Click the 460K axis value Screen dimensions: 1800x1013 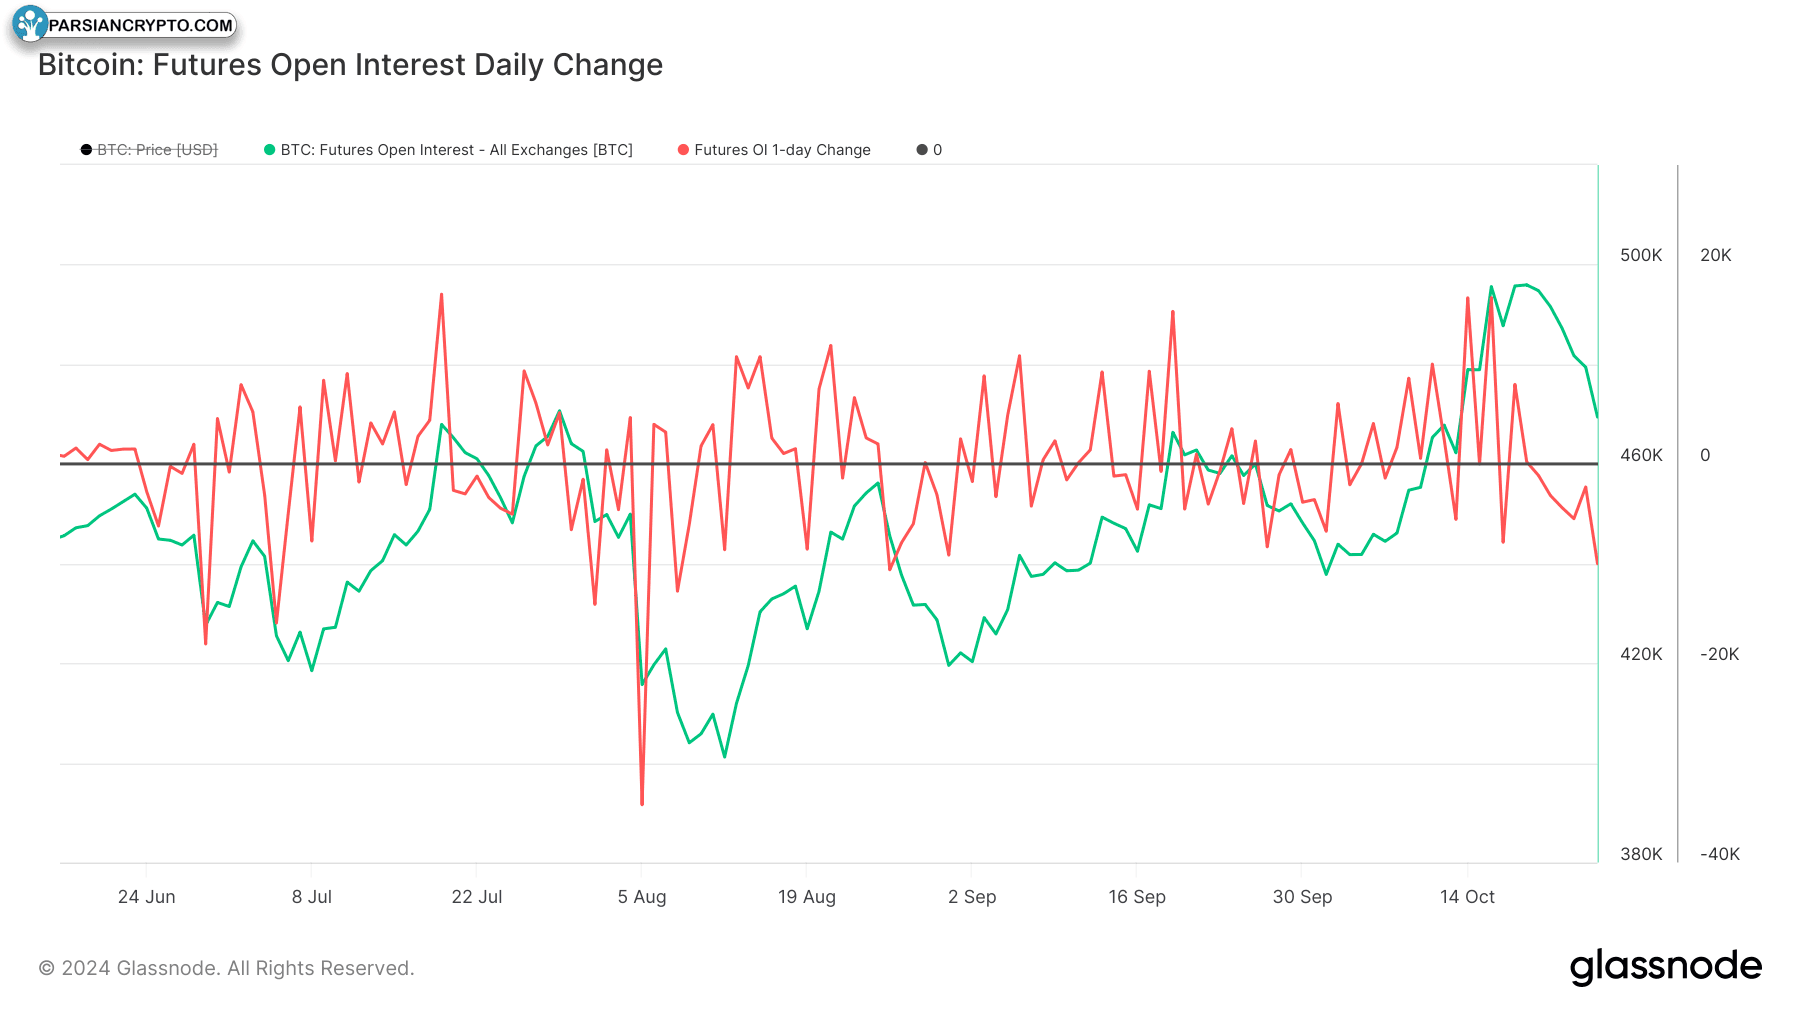[x=1641, y=455]
